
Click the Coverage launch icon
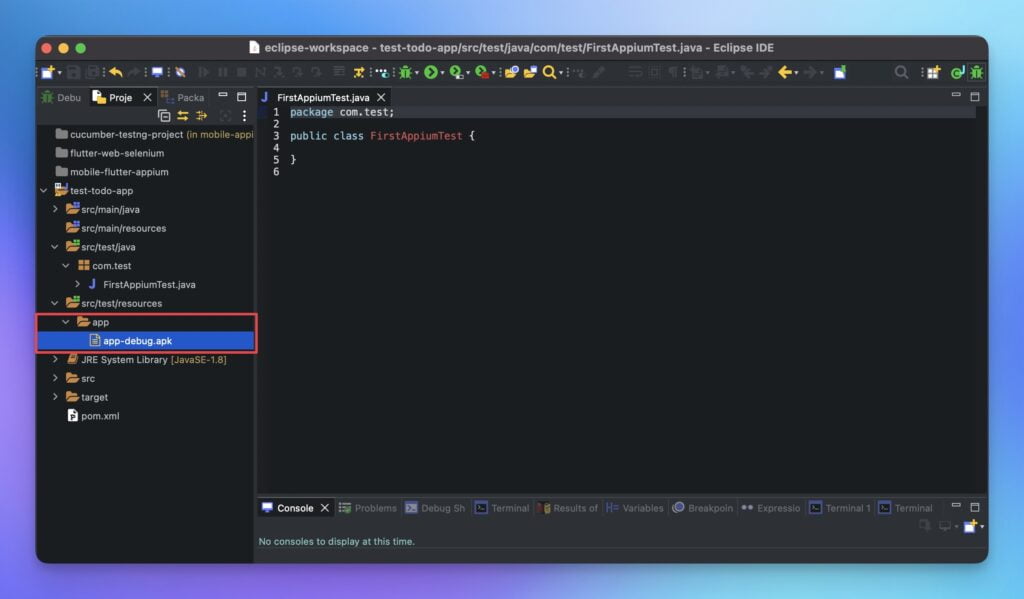point(456,73)
